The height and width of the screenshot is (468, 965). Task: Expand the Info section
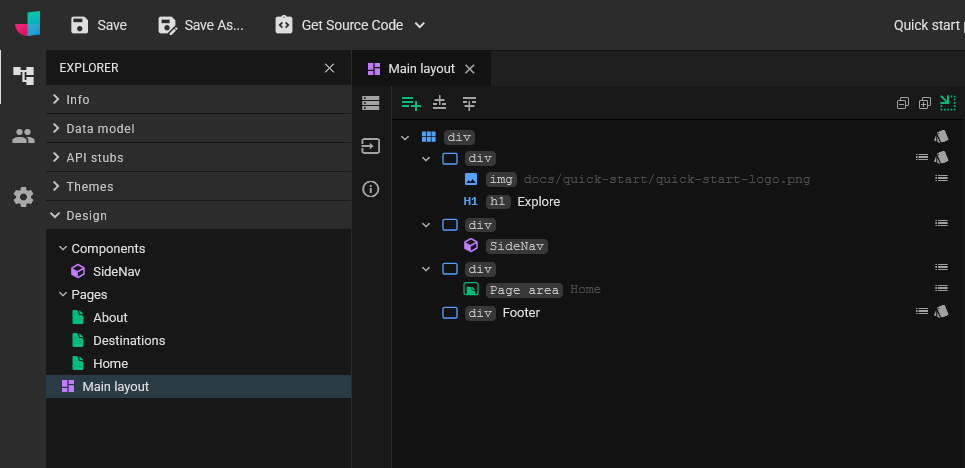[x=198, y=99]
